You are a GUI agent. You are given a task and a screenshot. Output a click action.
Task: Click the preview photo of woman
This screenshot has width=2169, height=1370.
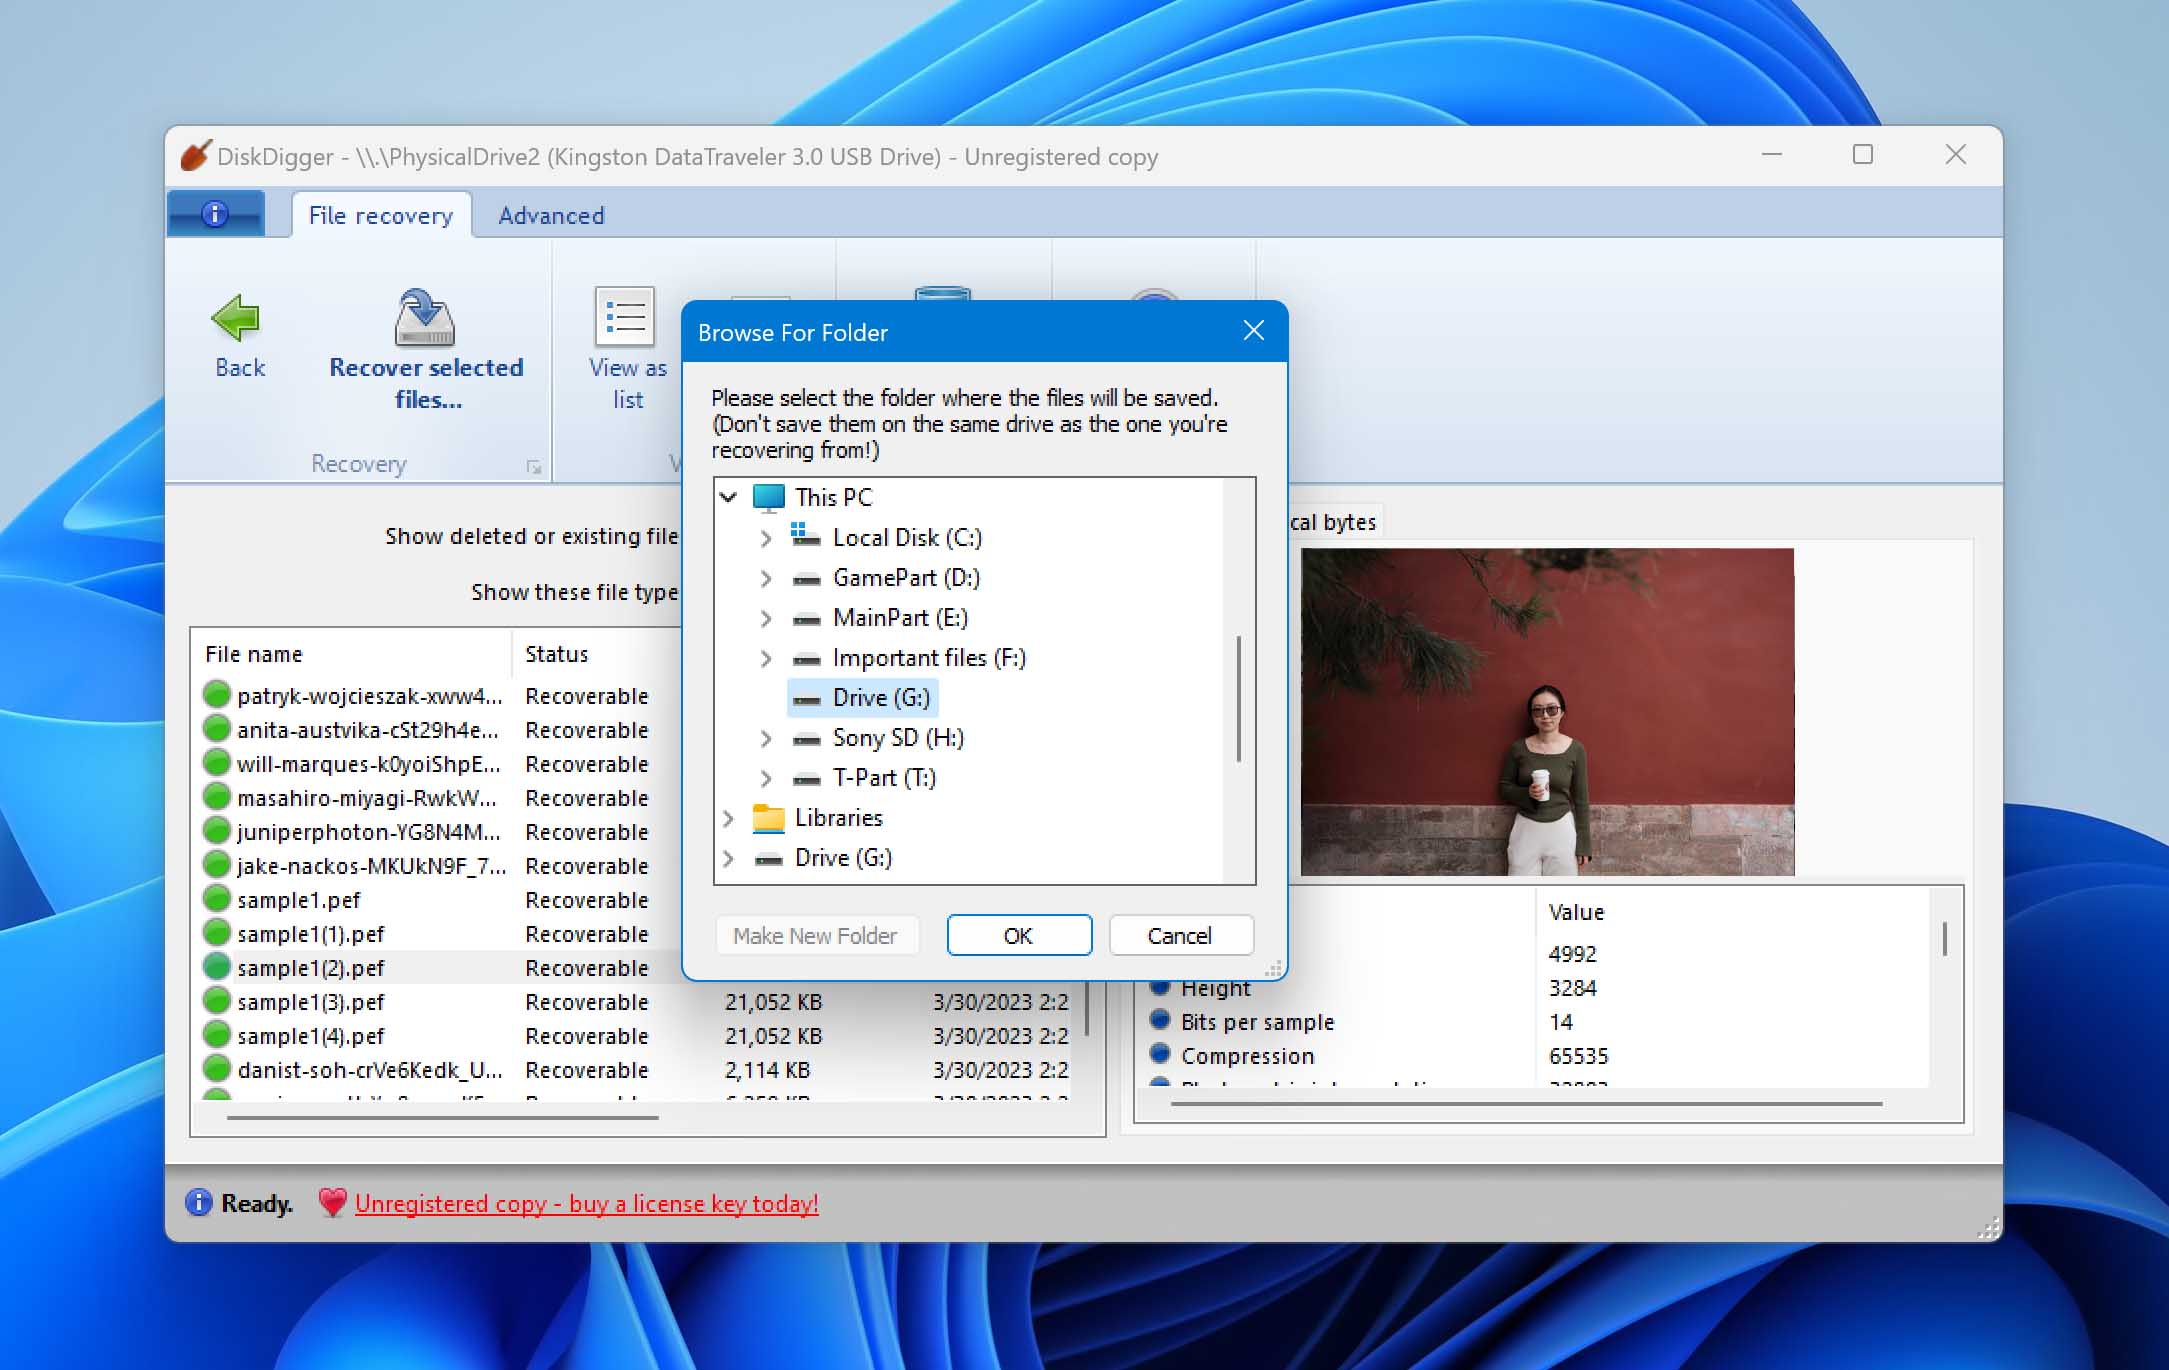click(x=1547, y=712)
